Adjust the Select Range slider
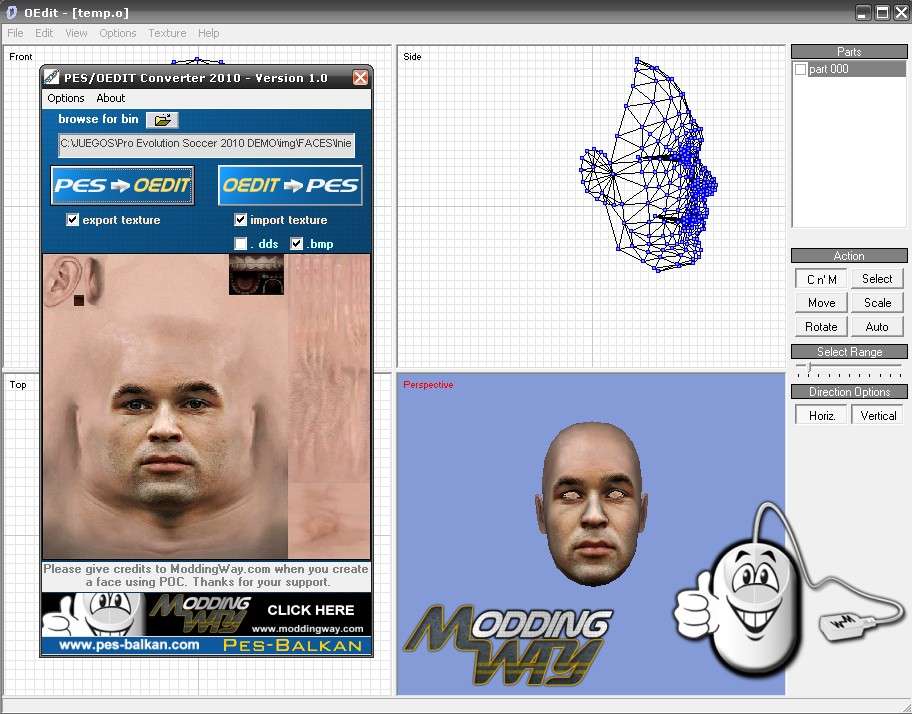 click(809, 369)
